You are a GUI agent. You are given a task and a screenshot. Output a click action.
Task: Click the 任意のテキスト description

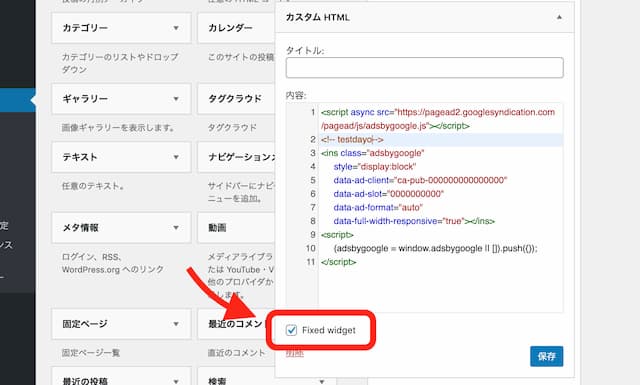click(x=93, y=186)
